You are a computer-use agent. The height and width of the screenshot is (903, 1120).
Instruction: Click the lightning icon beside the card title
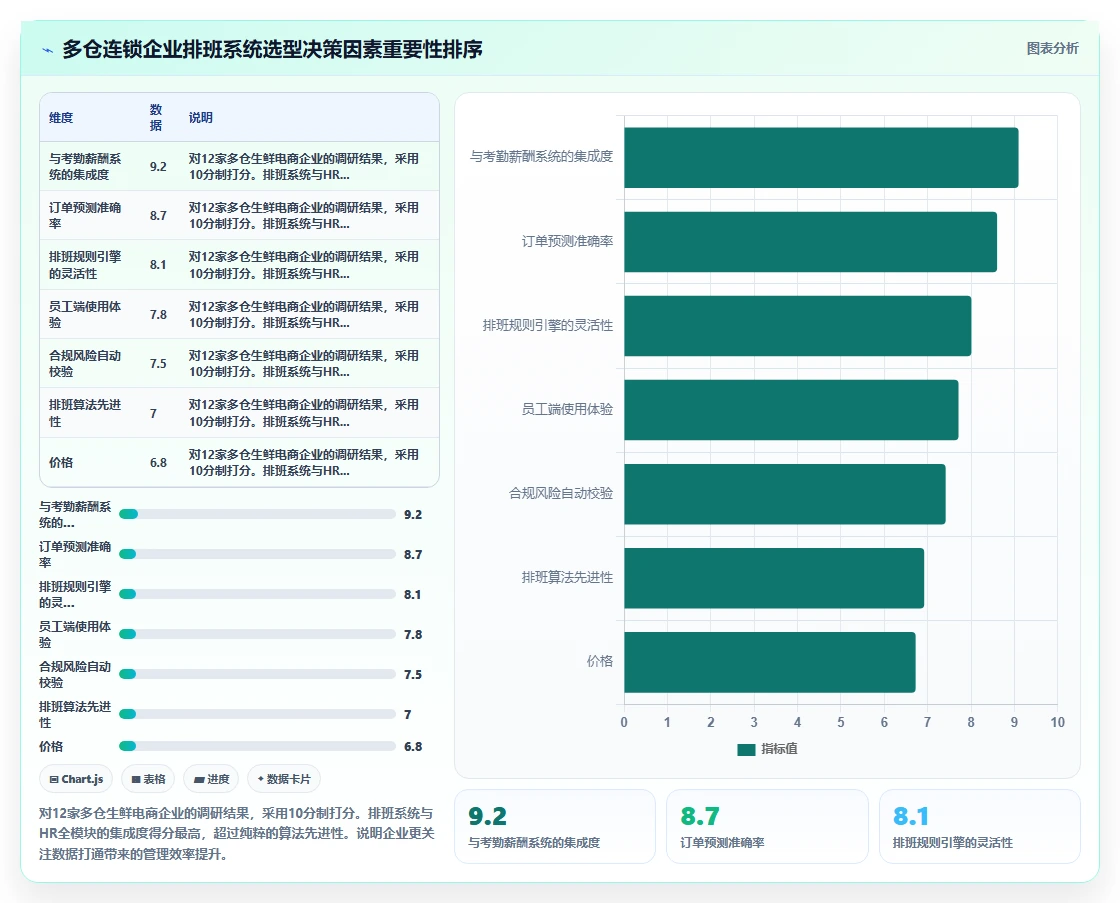tap(48, 50)
